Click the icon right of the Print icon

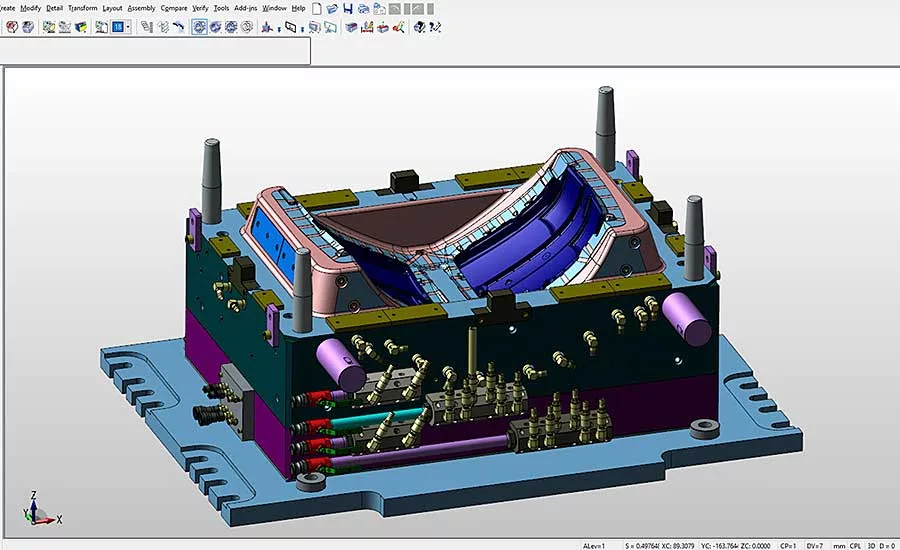379,9
